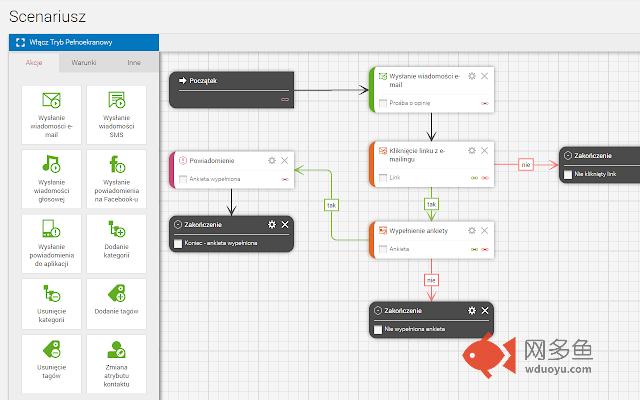Select the Nie kliknięty link end node title
This screenshot has width=640, height=400.
click(593, 156)
